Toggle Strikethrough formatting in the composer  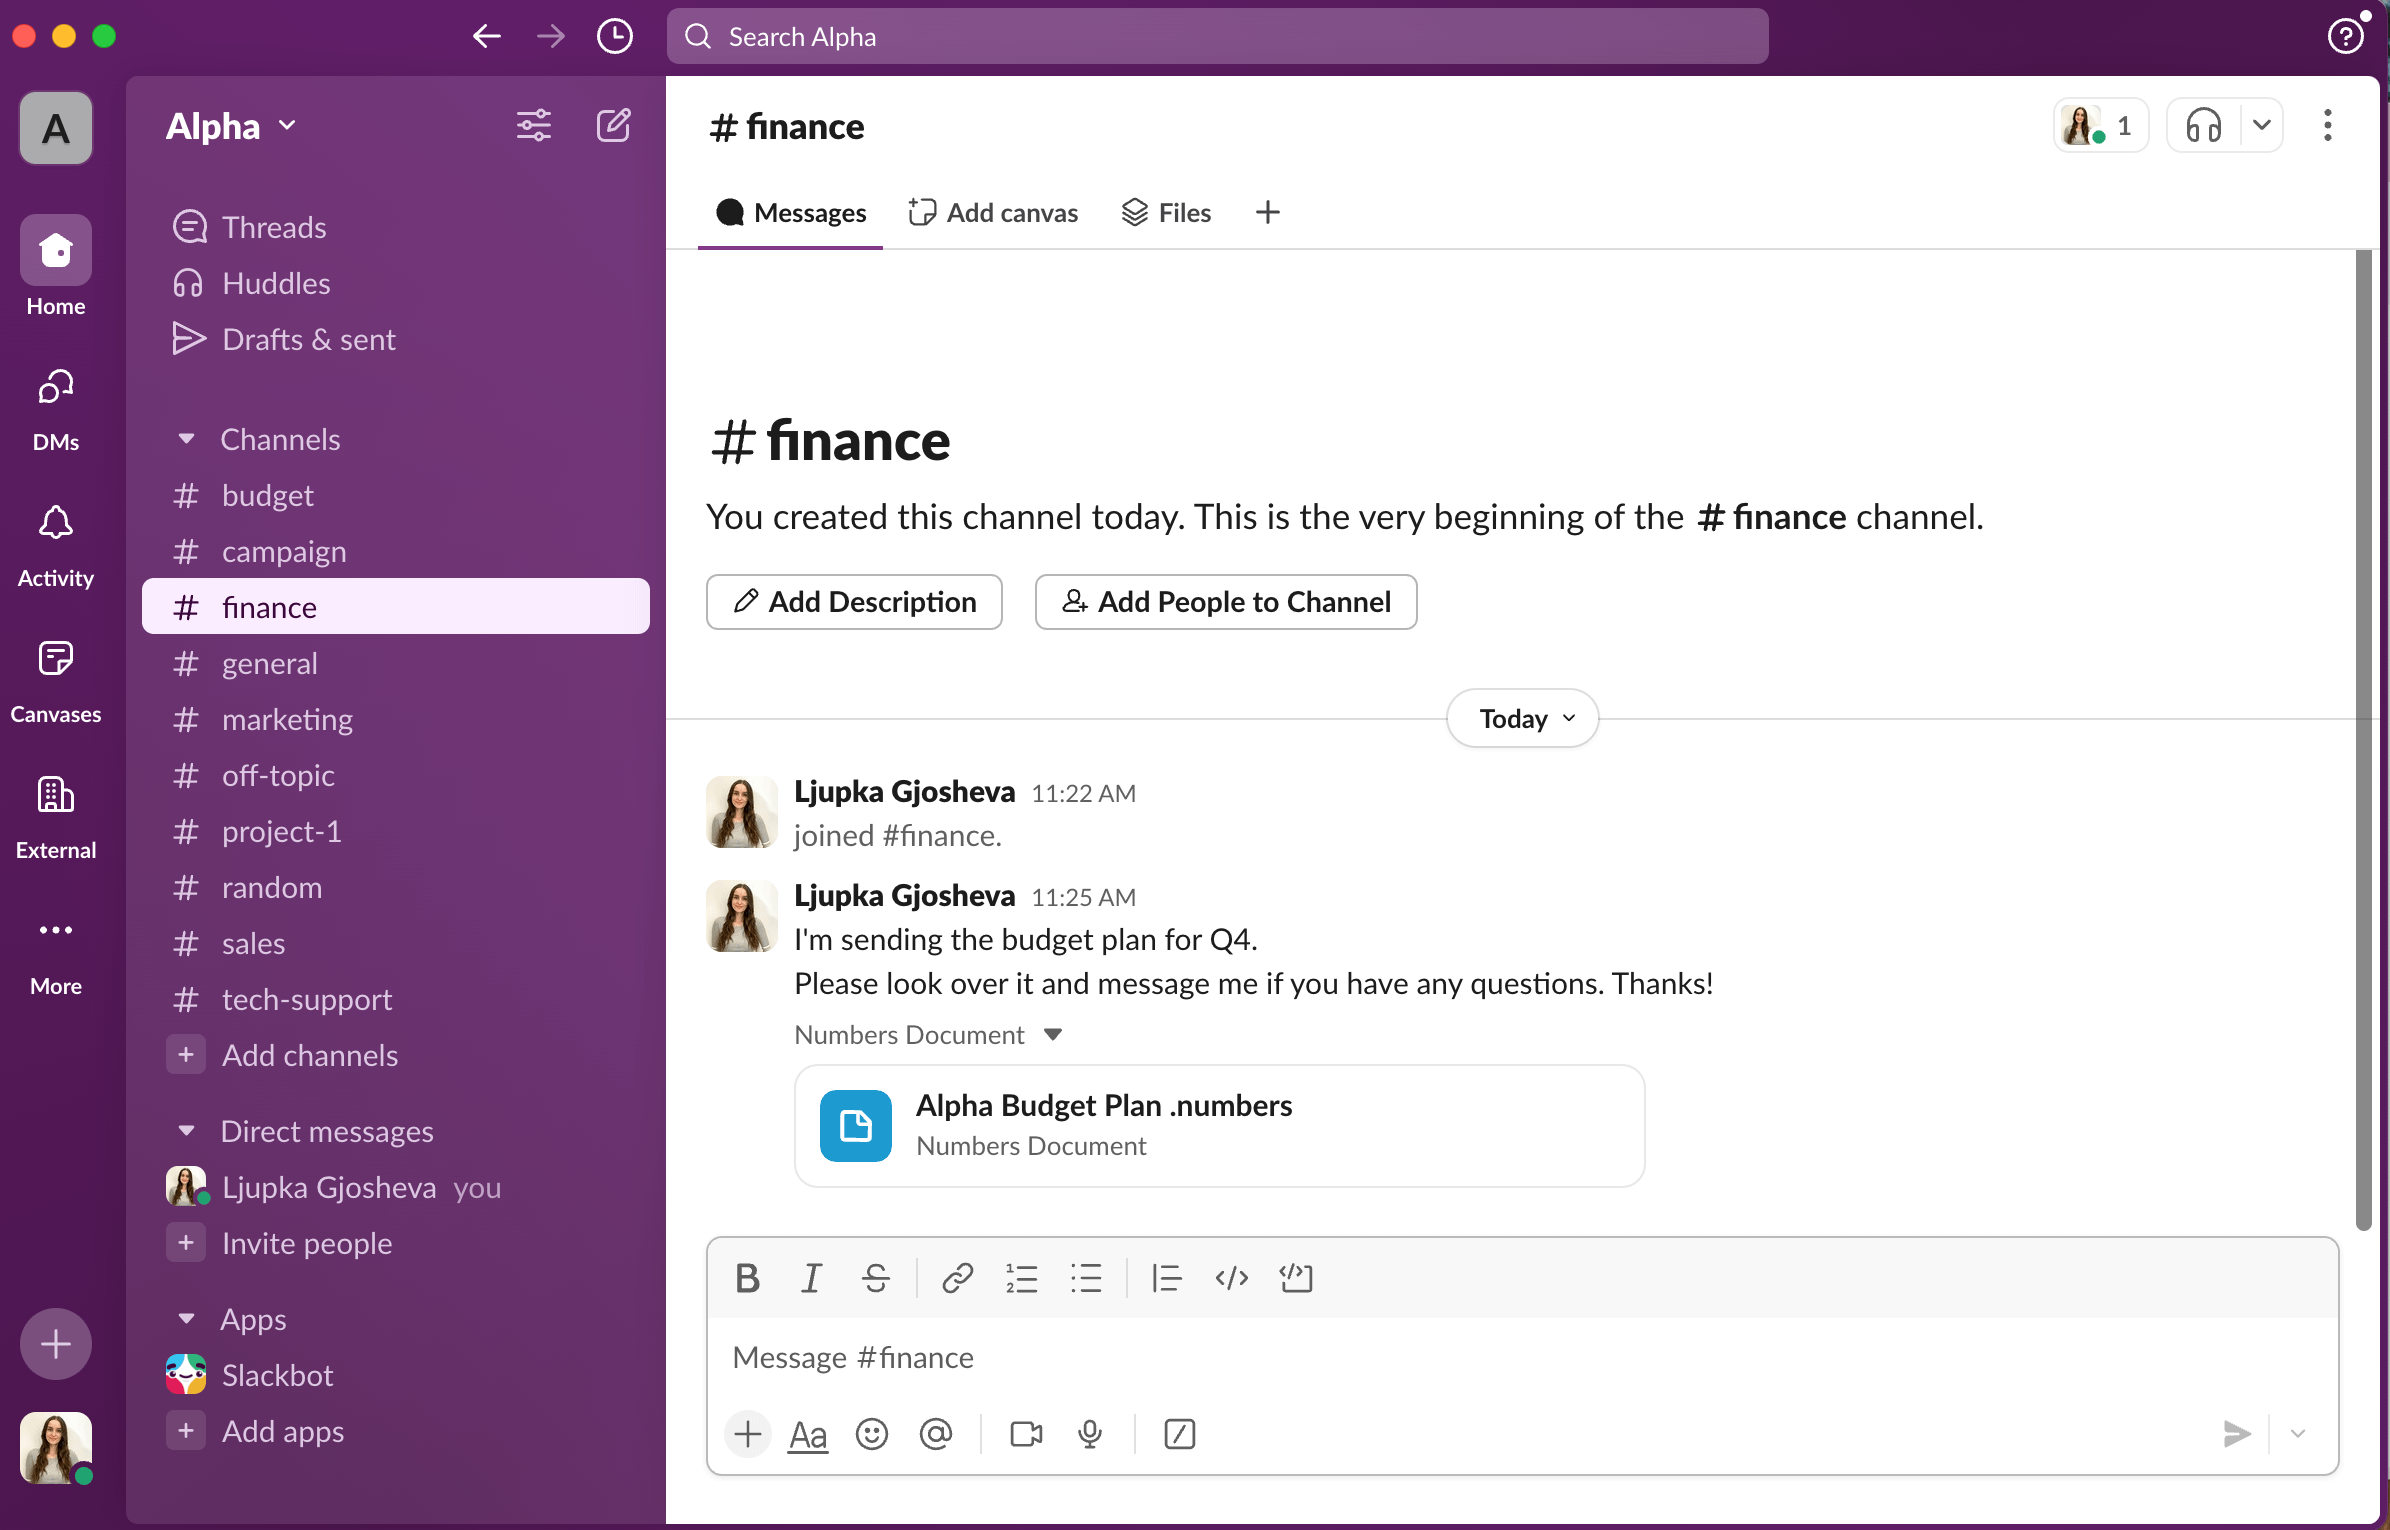pos(875,1278)
